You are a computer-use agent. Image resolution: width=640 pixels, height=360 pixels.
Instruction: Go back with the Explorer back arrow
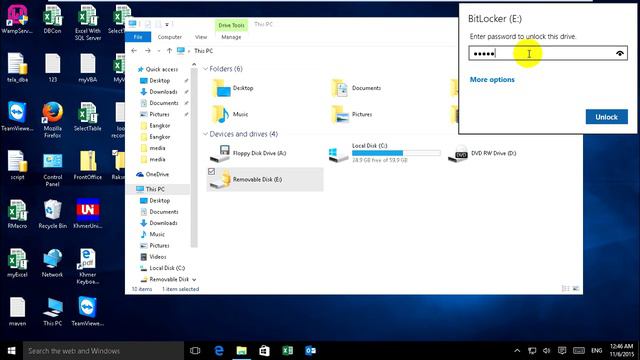pyautogui.click(x=134, y=51)
